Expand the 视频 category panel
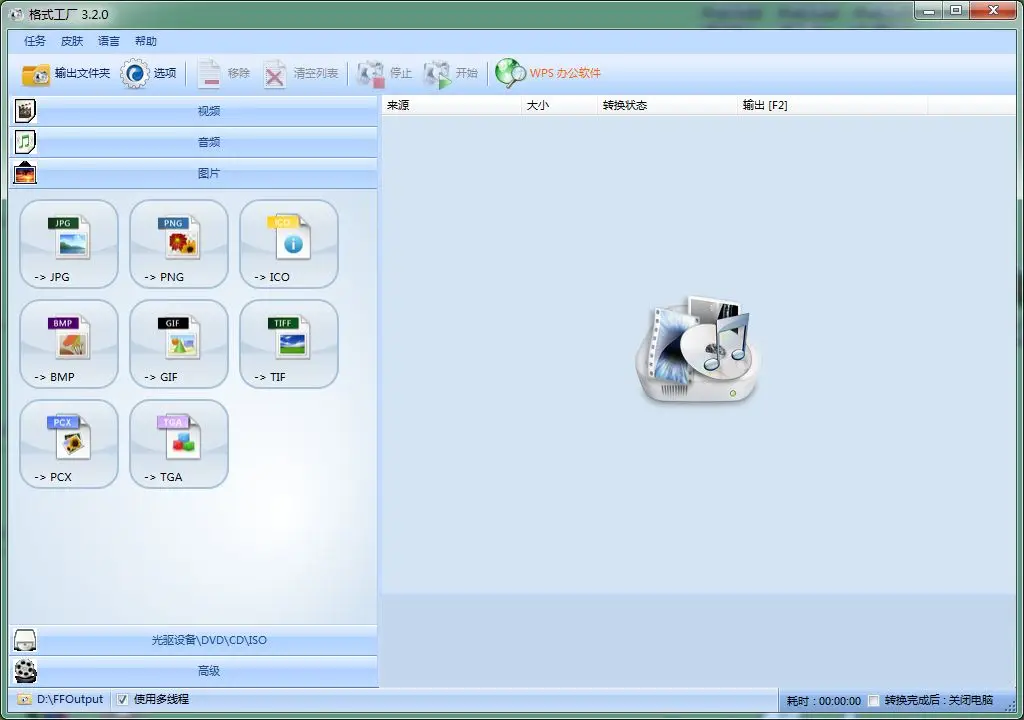 pos(208,111)
